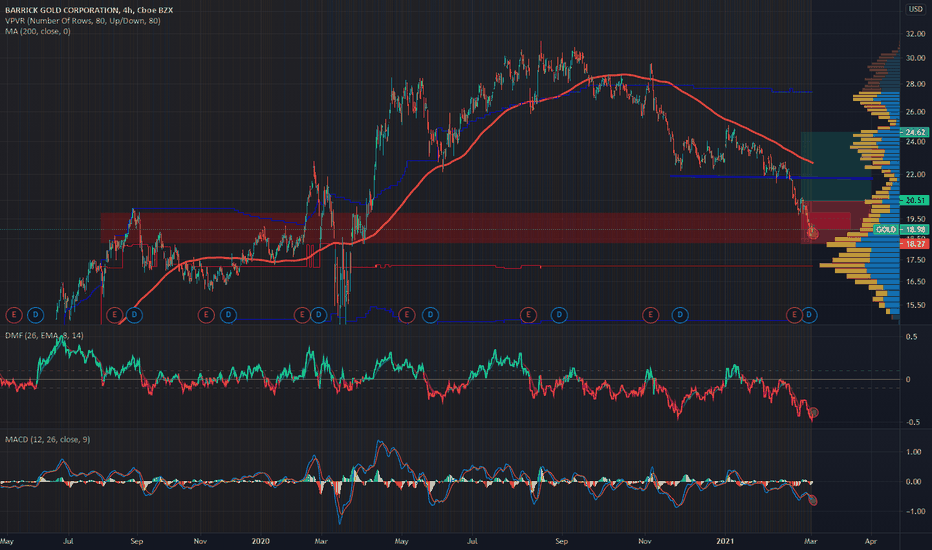Click the 1.00 value on the MACD scale
This screenshot has width=932, height=550.
tap(914, 452)
